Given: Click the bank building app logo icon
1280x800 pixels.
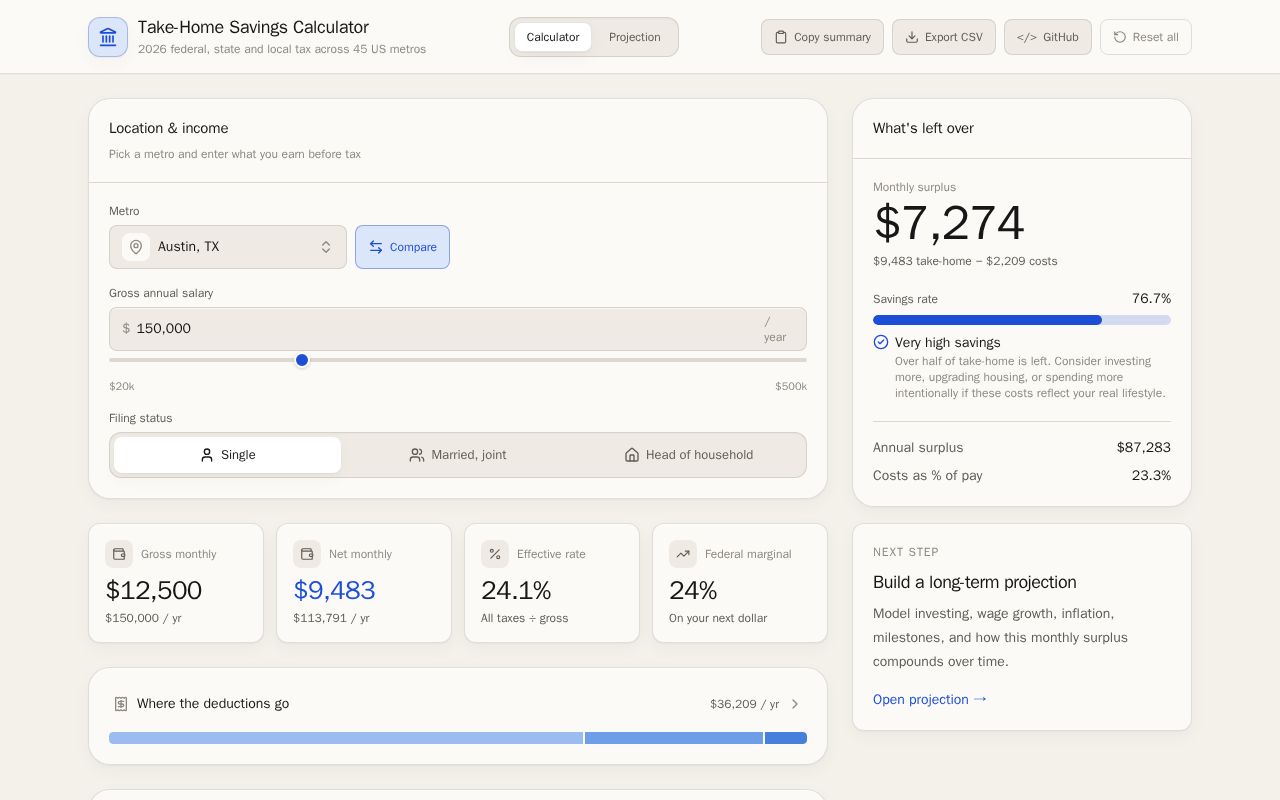Looking at the screenshot, I should click(108, 37).
